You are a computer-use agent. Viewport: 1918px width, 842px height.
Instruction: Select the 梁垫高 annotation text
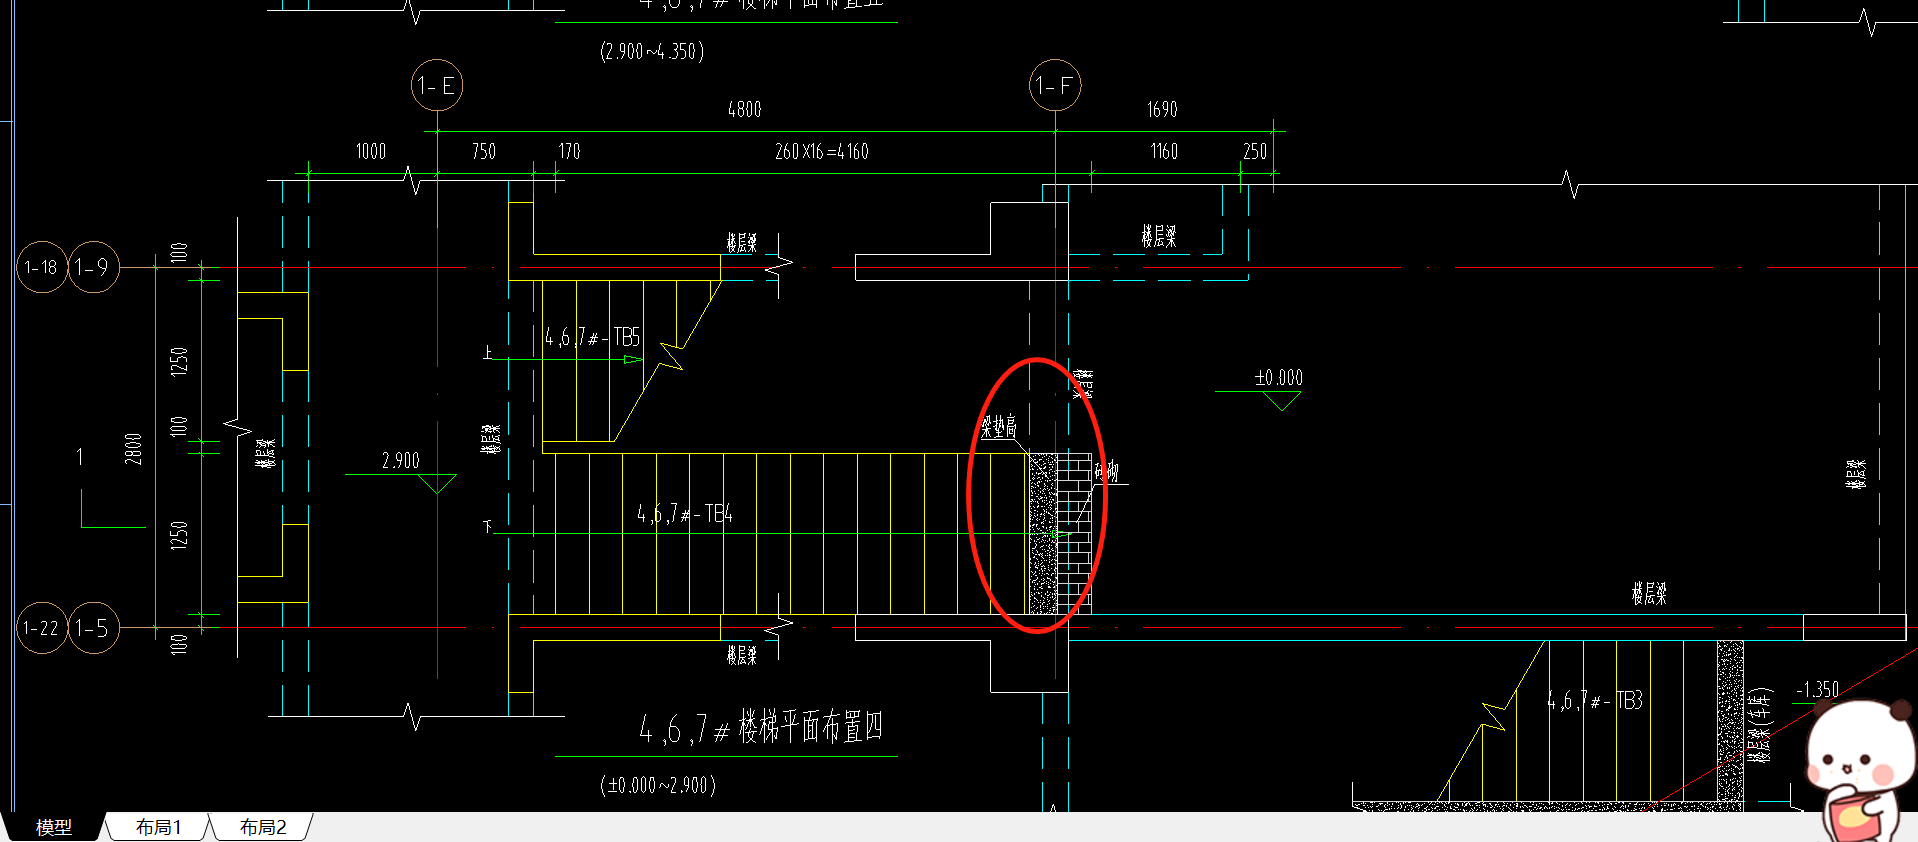click(x=999, y=427)
